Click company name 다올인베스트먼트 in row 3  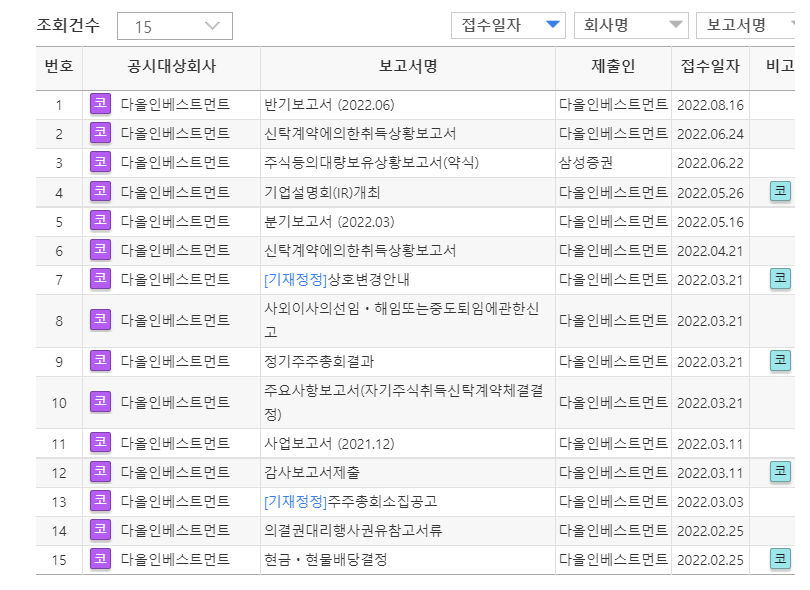tap(175, 162)
